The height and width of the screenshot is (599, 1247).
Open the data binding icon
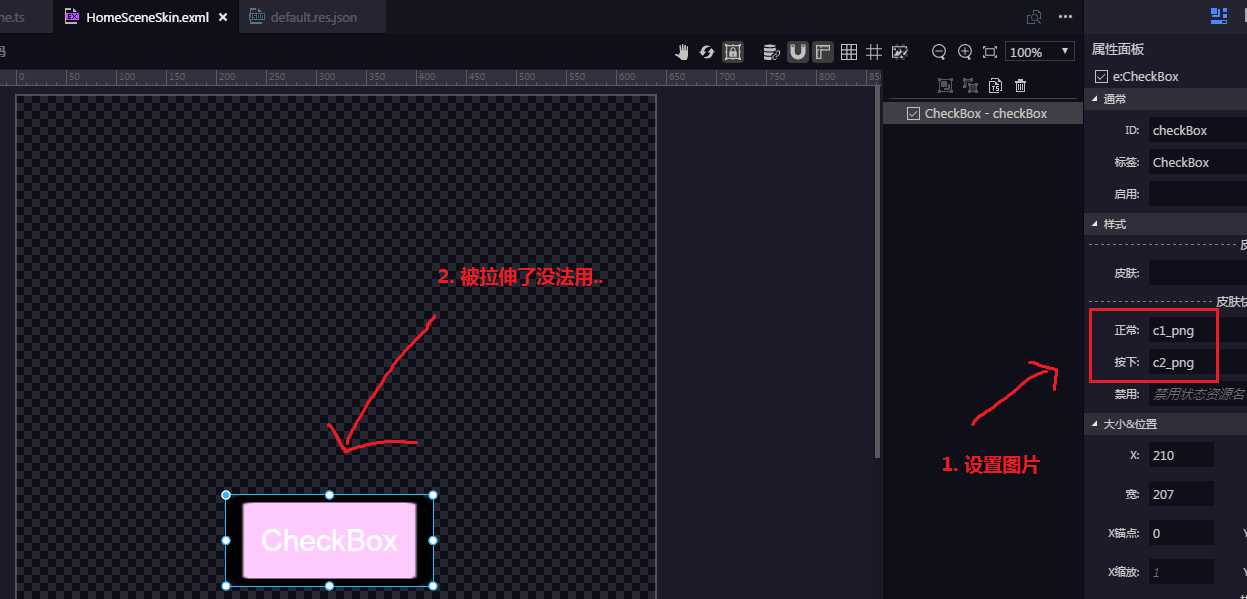click(x=772, y=52)
